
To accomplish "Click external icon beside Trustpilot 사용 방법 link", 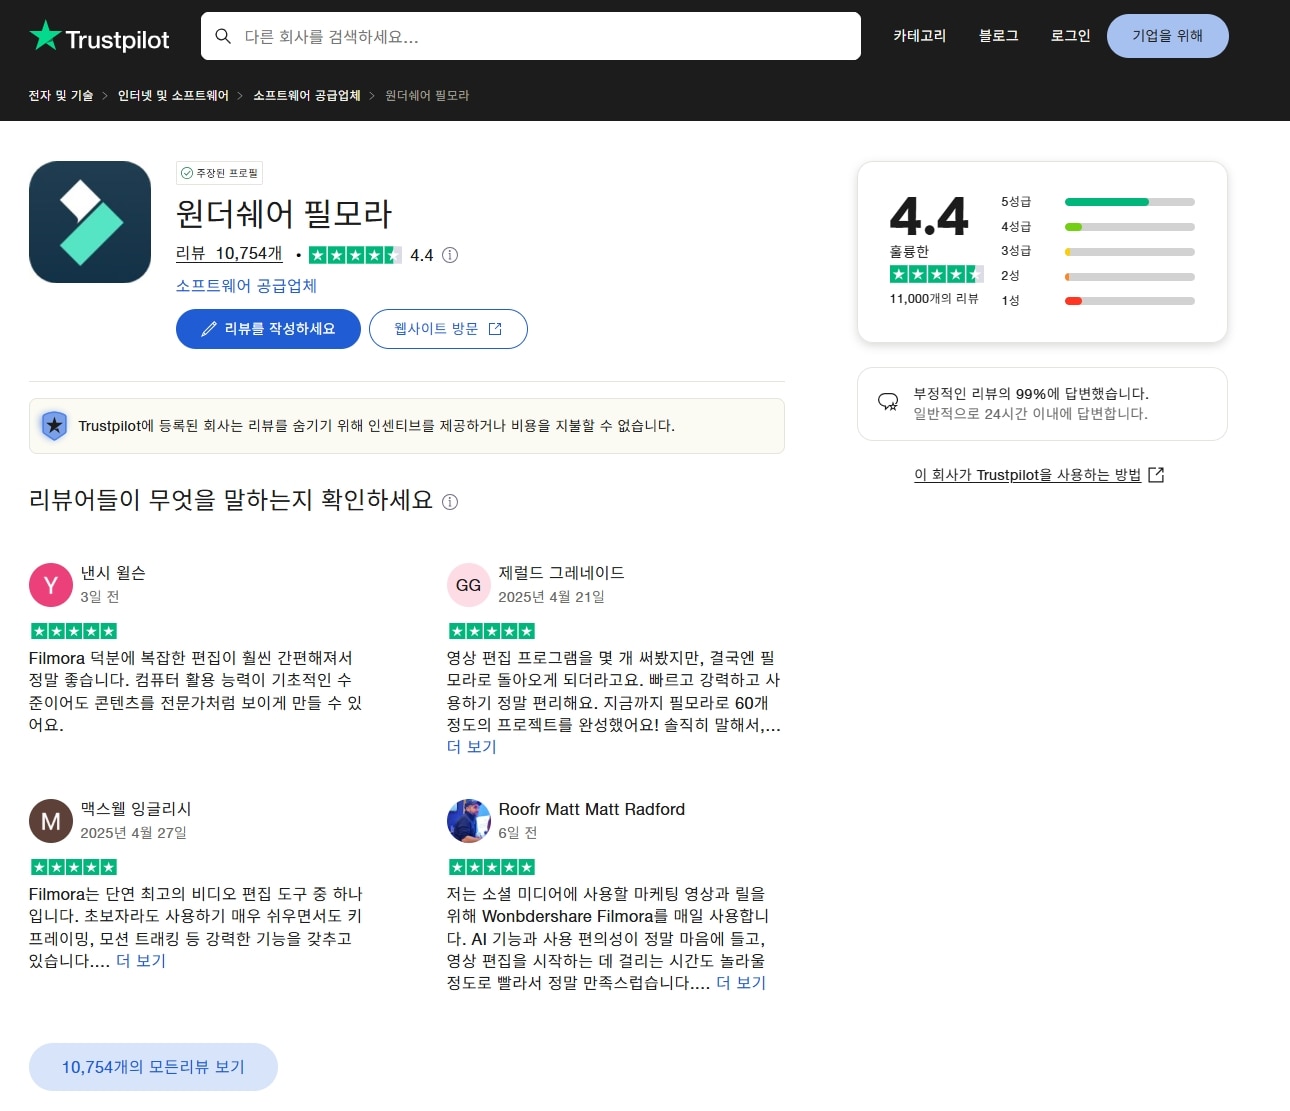I will [1156, 475].
